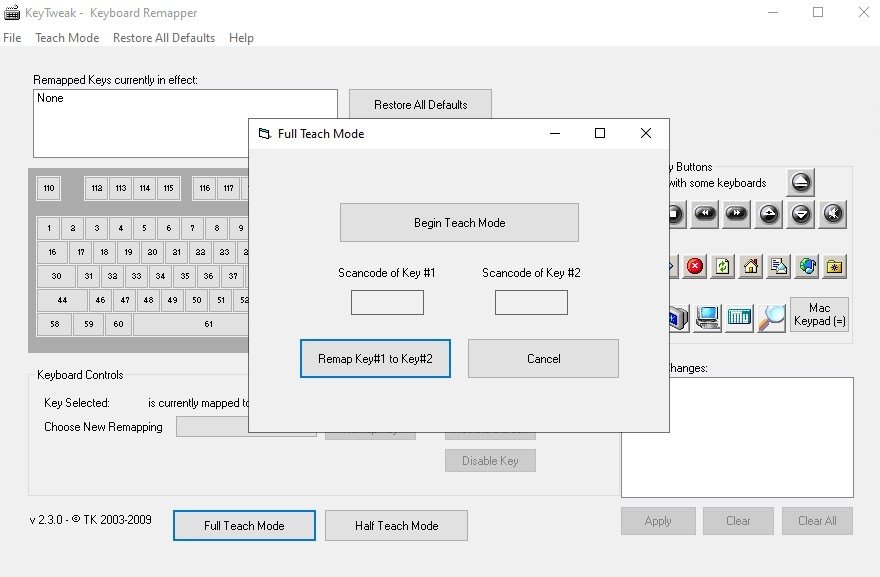
Task: Select key 113 on the keyboard layout
Action: (x=121, y=189)
